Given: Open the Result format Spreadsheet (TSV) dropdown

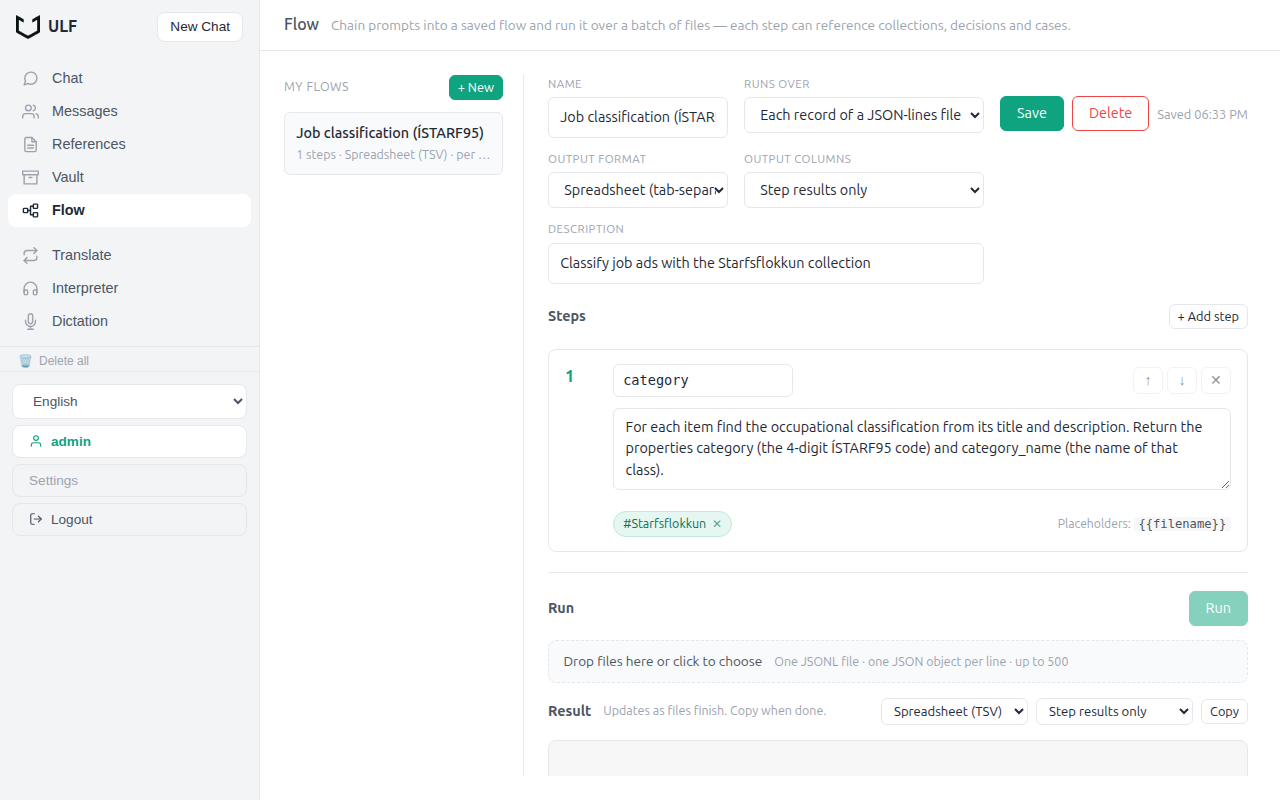Looking at the screenshot, I should (x=954, y=712).
